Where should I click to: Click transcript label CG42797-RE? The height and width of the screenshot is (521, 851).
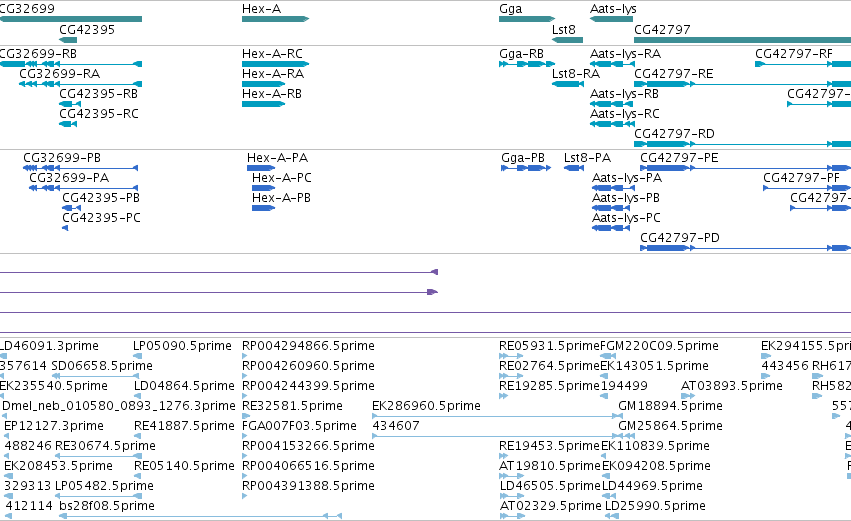(674, 74)
